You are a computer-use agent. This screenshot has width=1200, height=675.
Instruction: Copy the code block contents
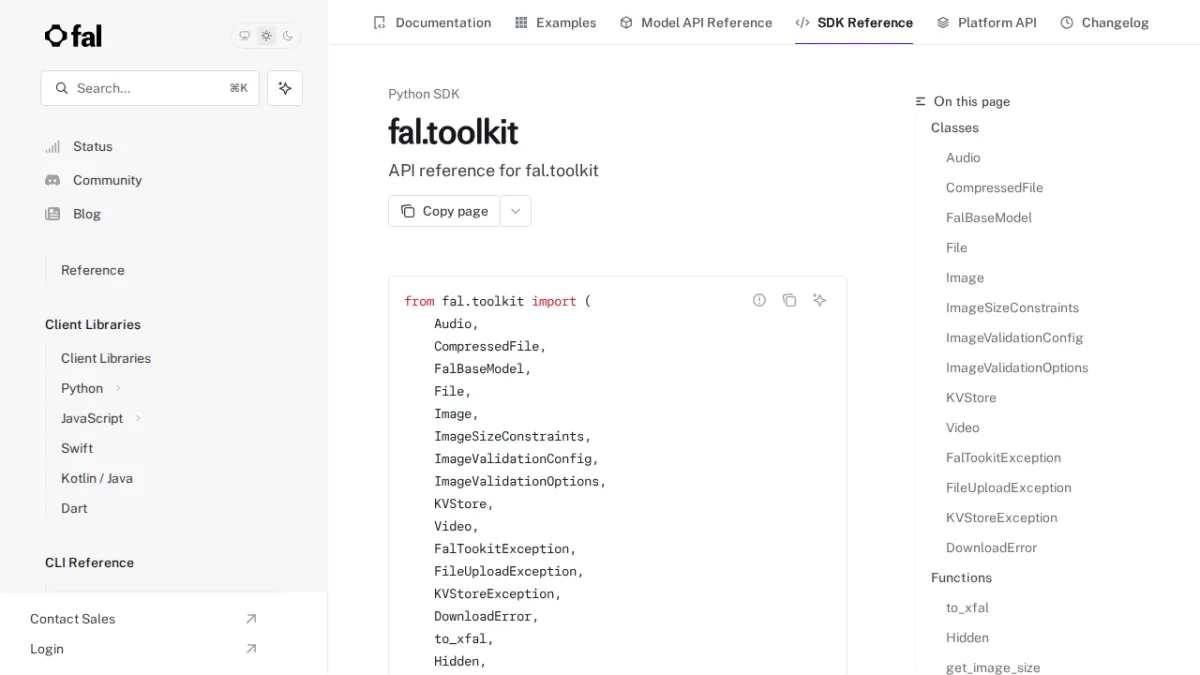click(x=789, y=300)
